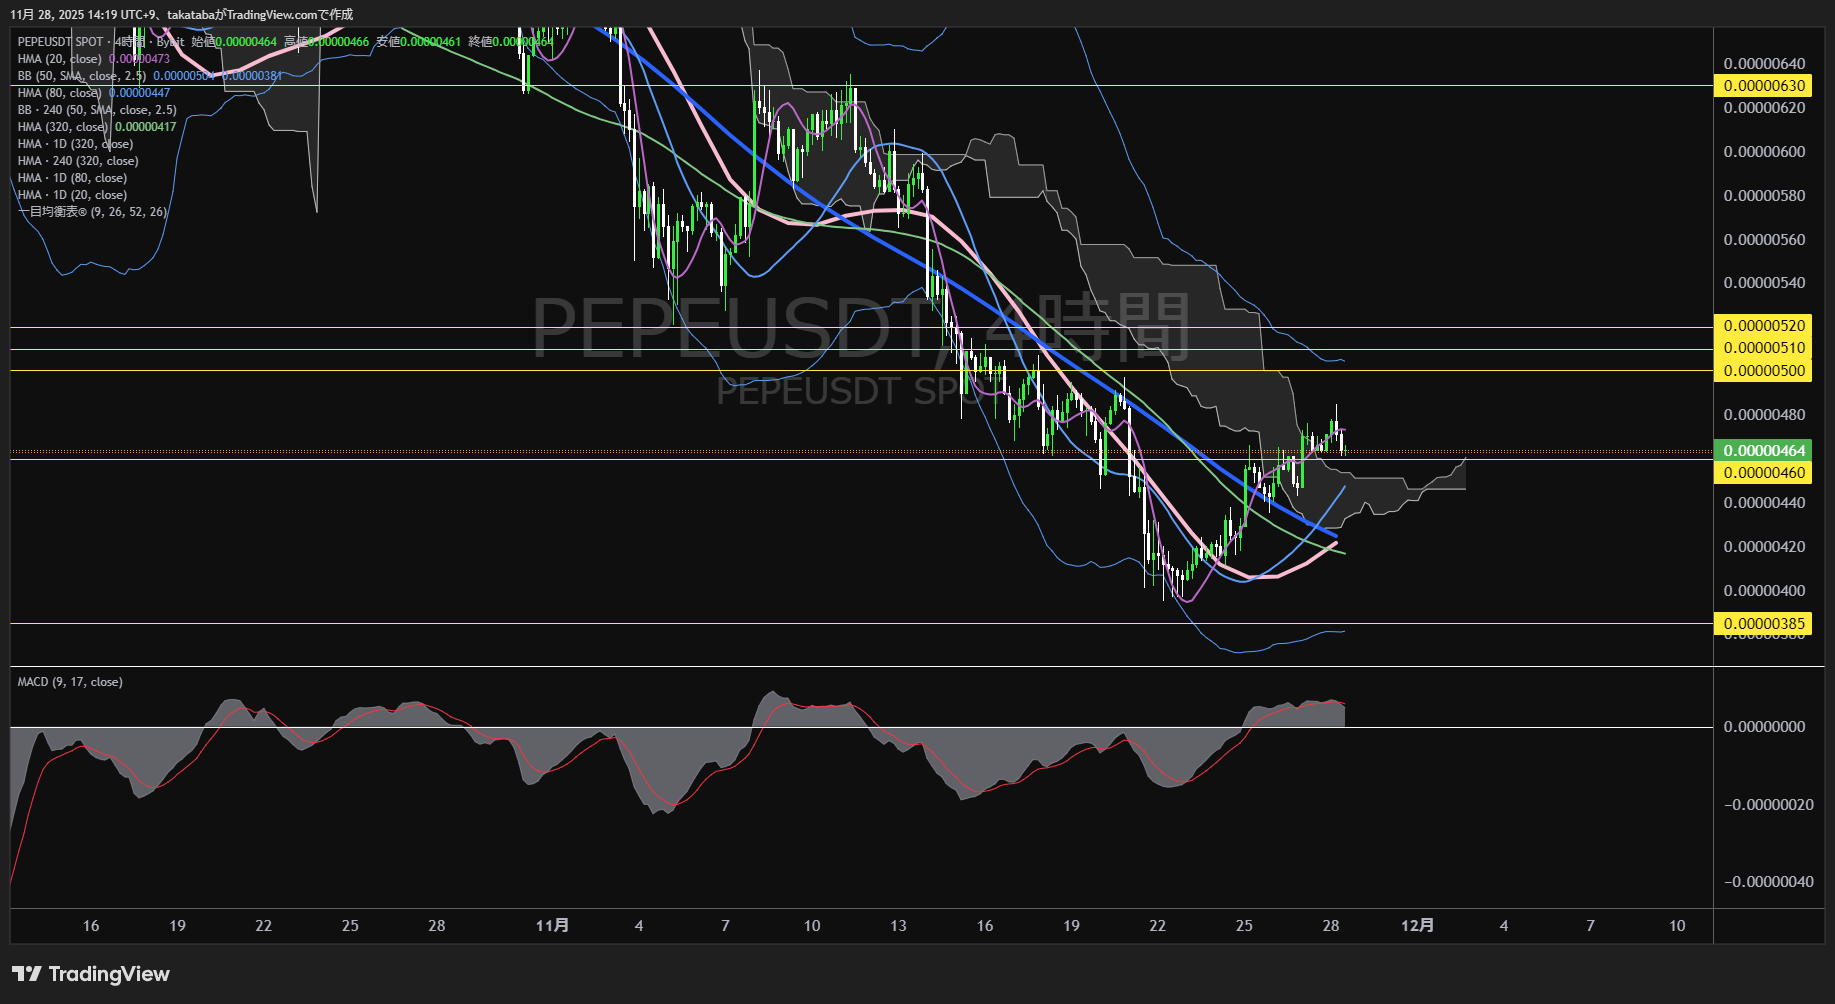Click the yellow 0.00000630 price line label
This screenshot has height=1004, width=1835.
click(1764, 86)
